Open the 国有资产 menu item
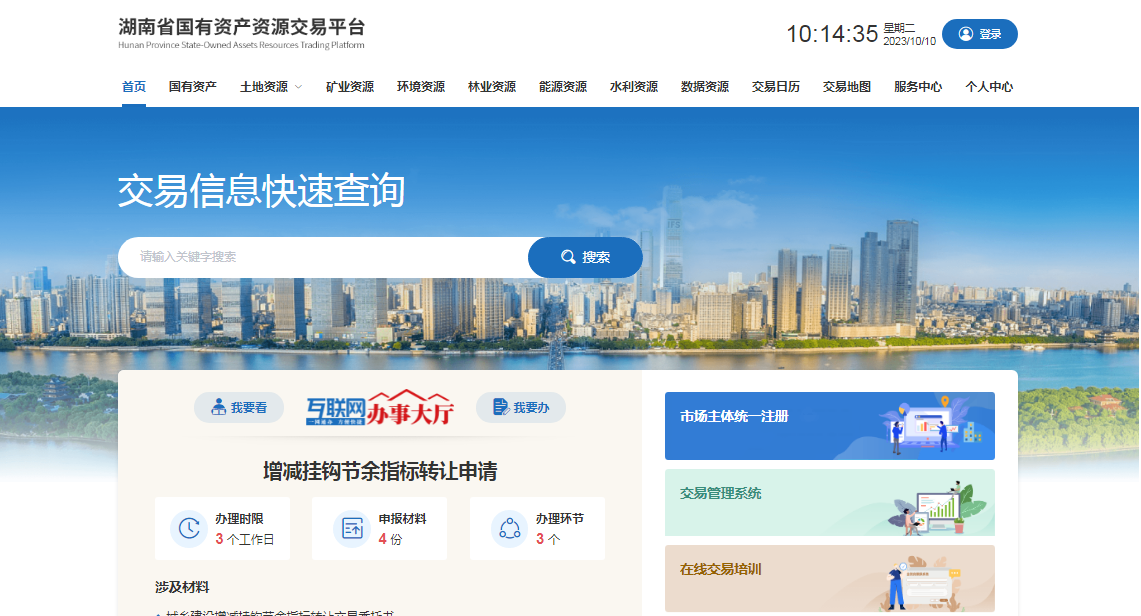Image resolution: width=1141 pixels, height=616 pixels. (x=192, y=87)
